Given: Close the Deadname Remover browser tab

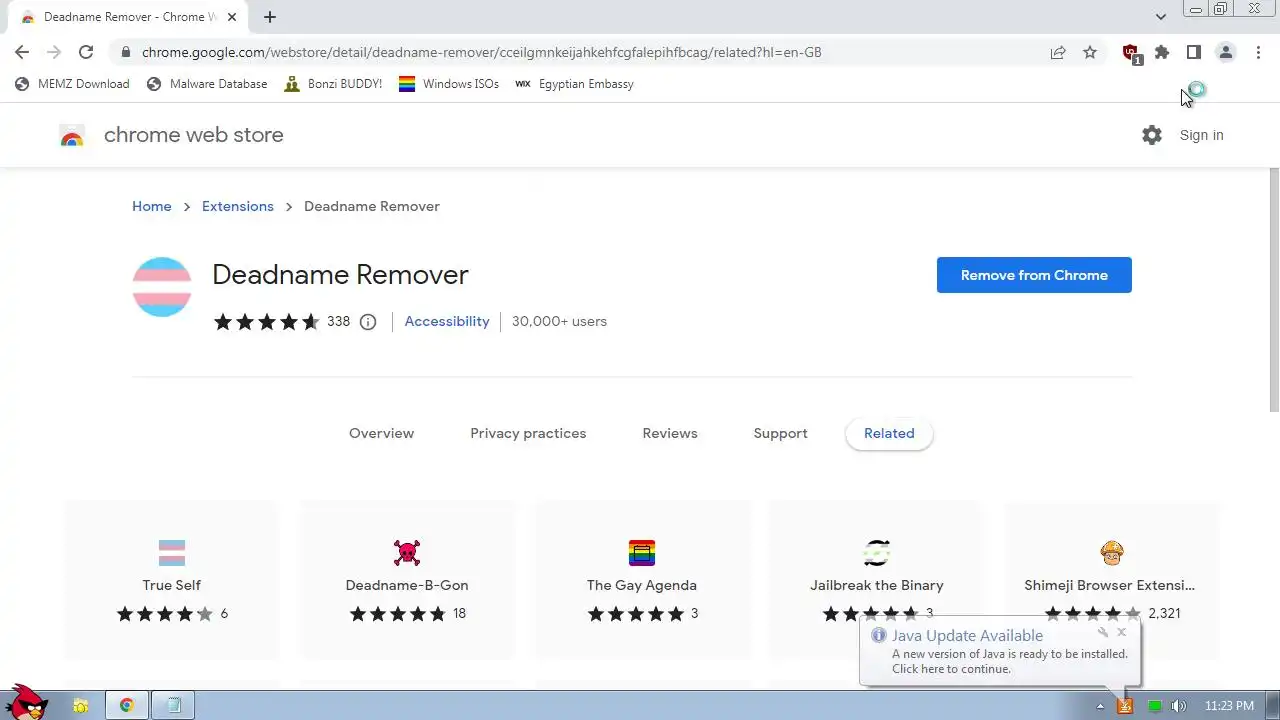Looking at the screenshot, I should pyautogui.click(x=232, y=16).
